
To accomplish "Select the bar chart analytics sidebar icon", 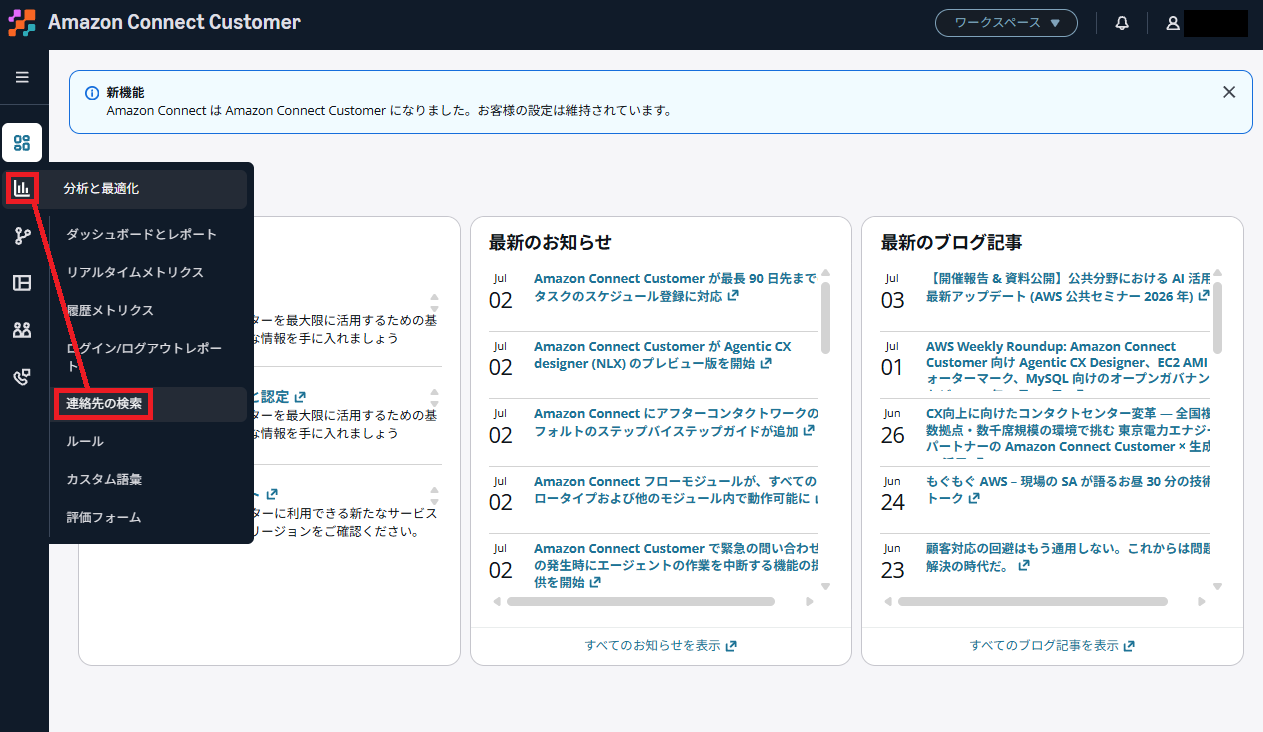I will pos(22,188).
